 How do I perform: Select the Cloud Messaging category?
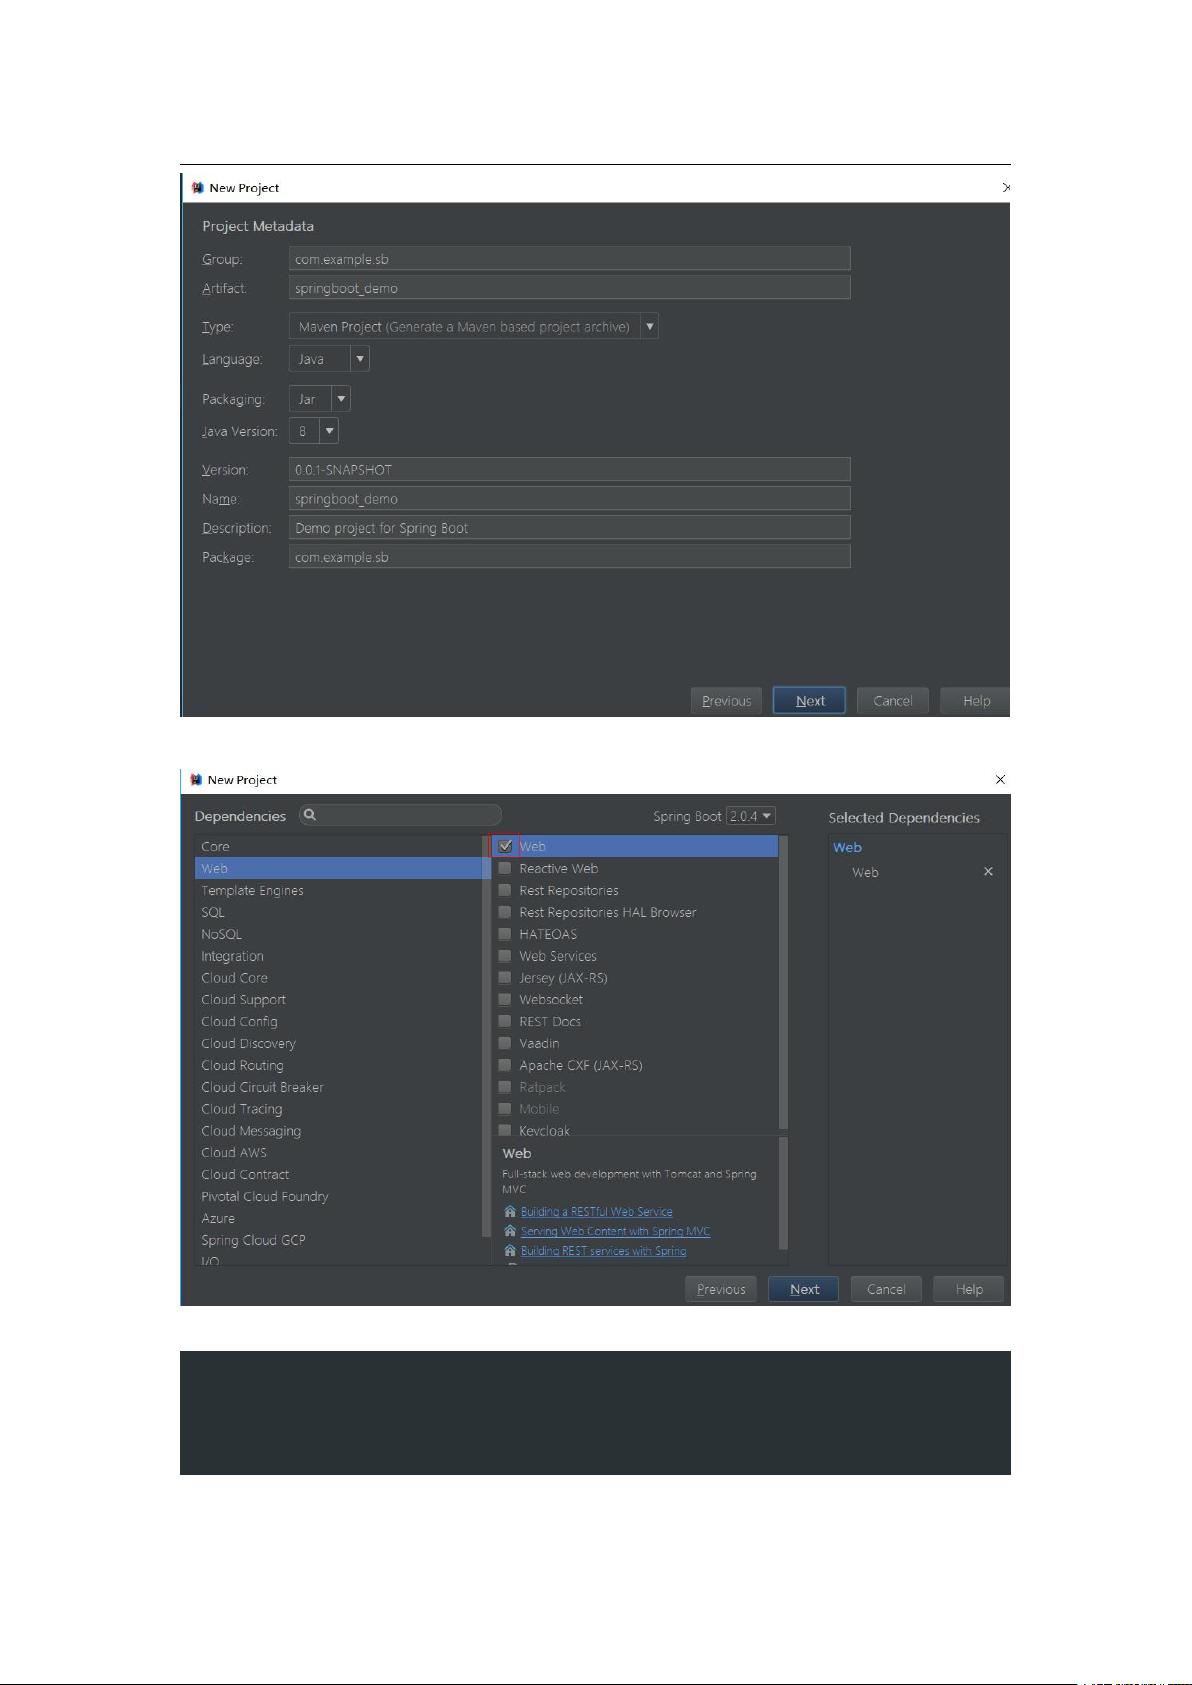coord(338,1131)
